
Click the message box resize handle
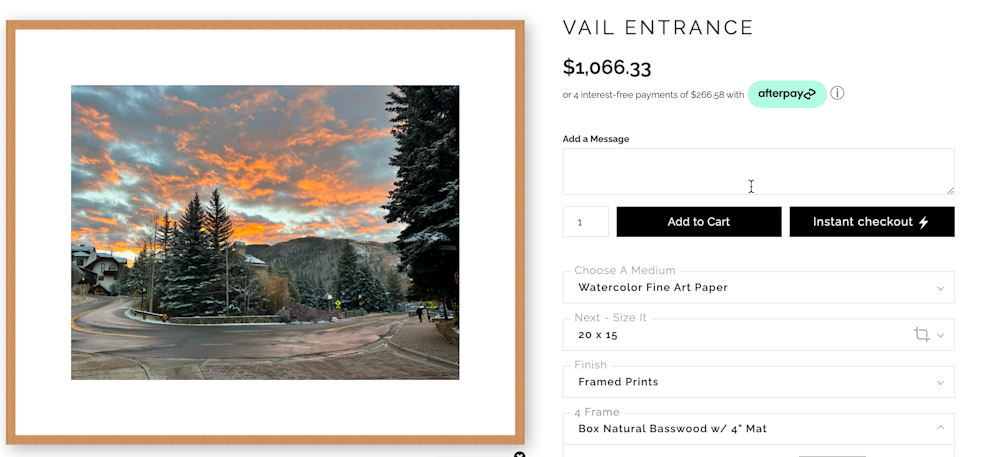tap(949, 190)
